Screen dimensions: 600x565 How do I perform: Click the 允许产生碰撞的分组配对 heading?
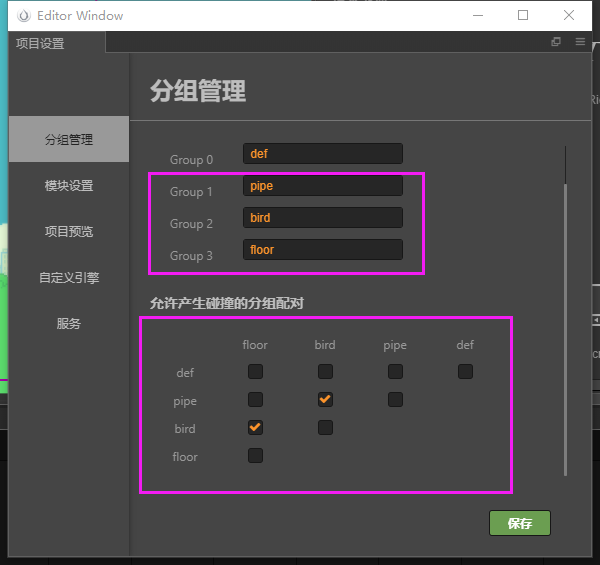click(227, 303)
